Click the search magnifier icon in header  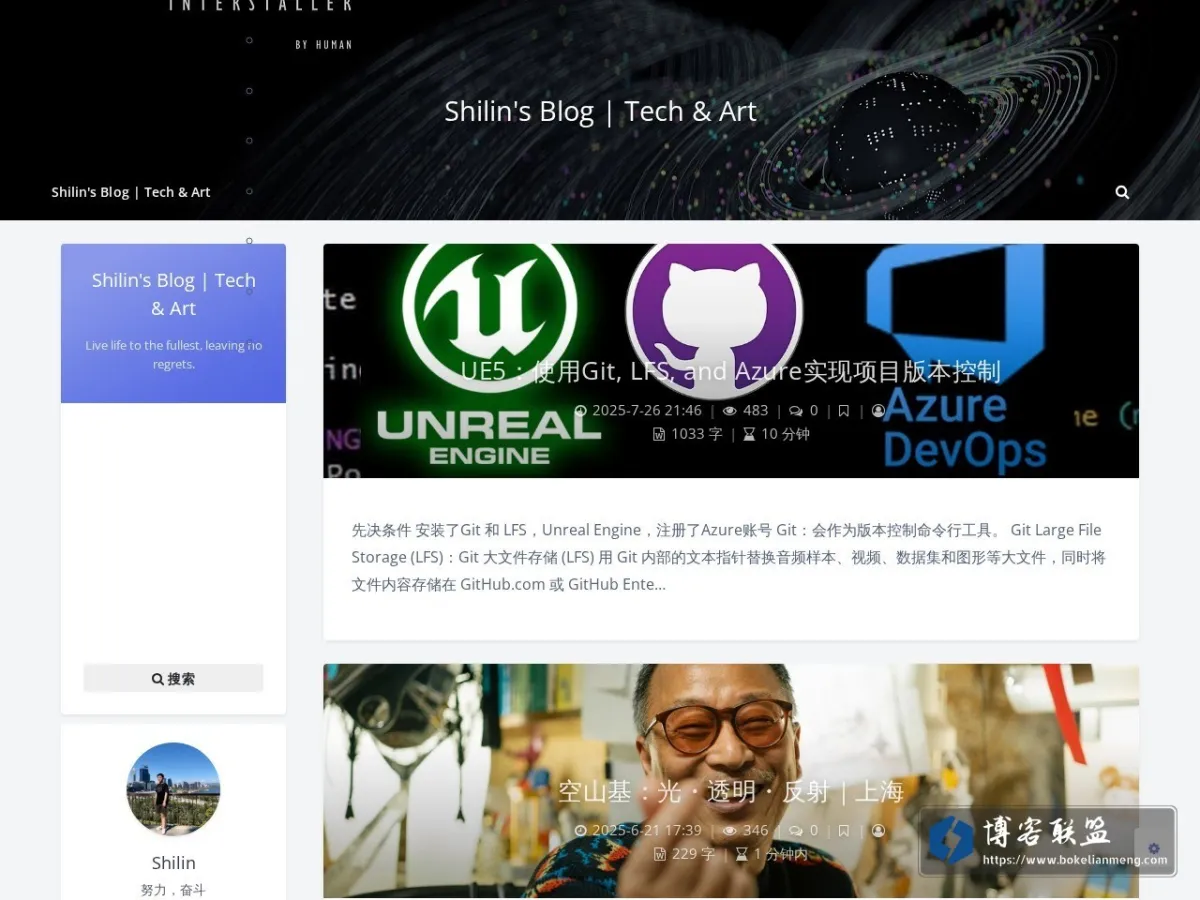click(x=1122, y=192)
